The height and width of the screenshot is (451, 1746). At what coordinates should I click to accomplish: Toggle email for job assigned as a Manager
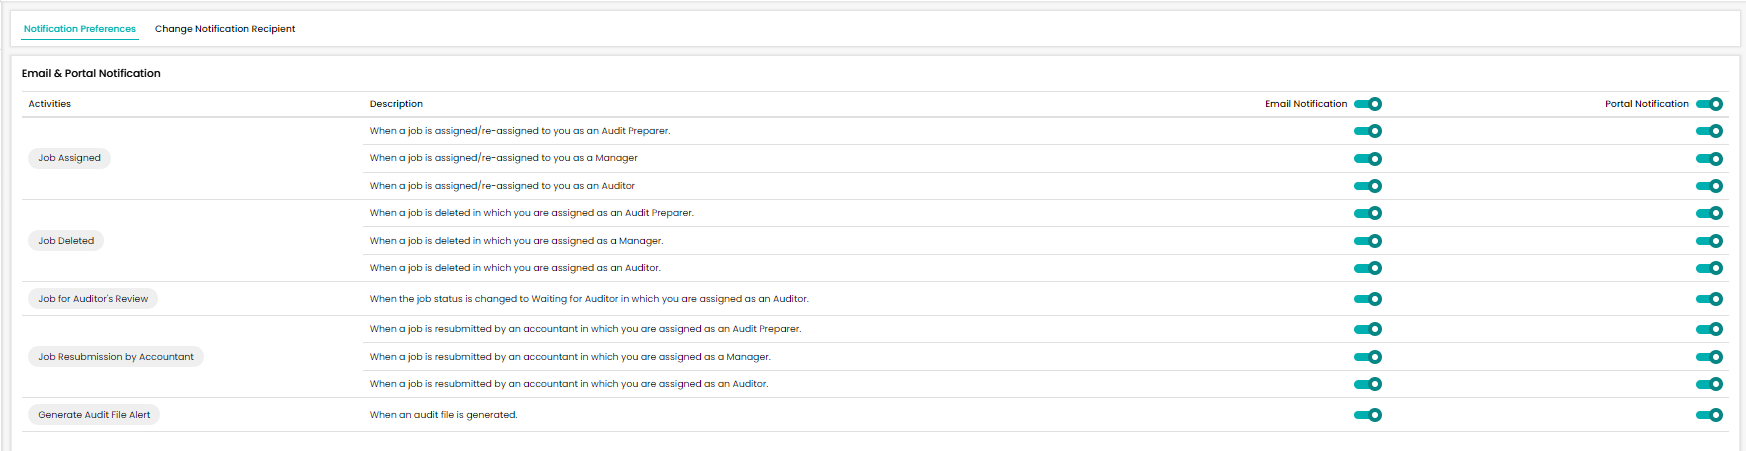point(1368,159)
